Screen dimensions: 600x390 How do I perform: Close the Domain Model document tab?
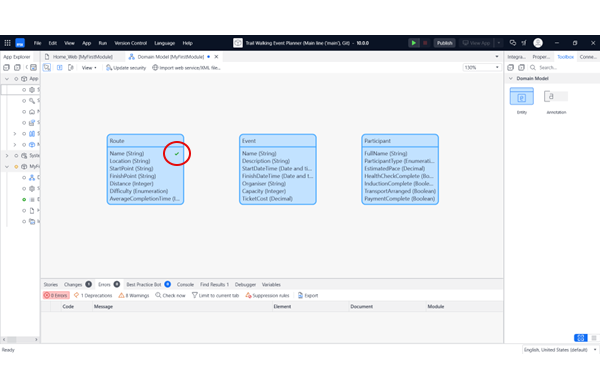[x=216, y=57]
